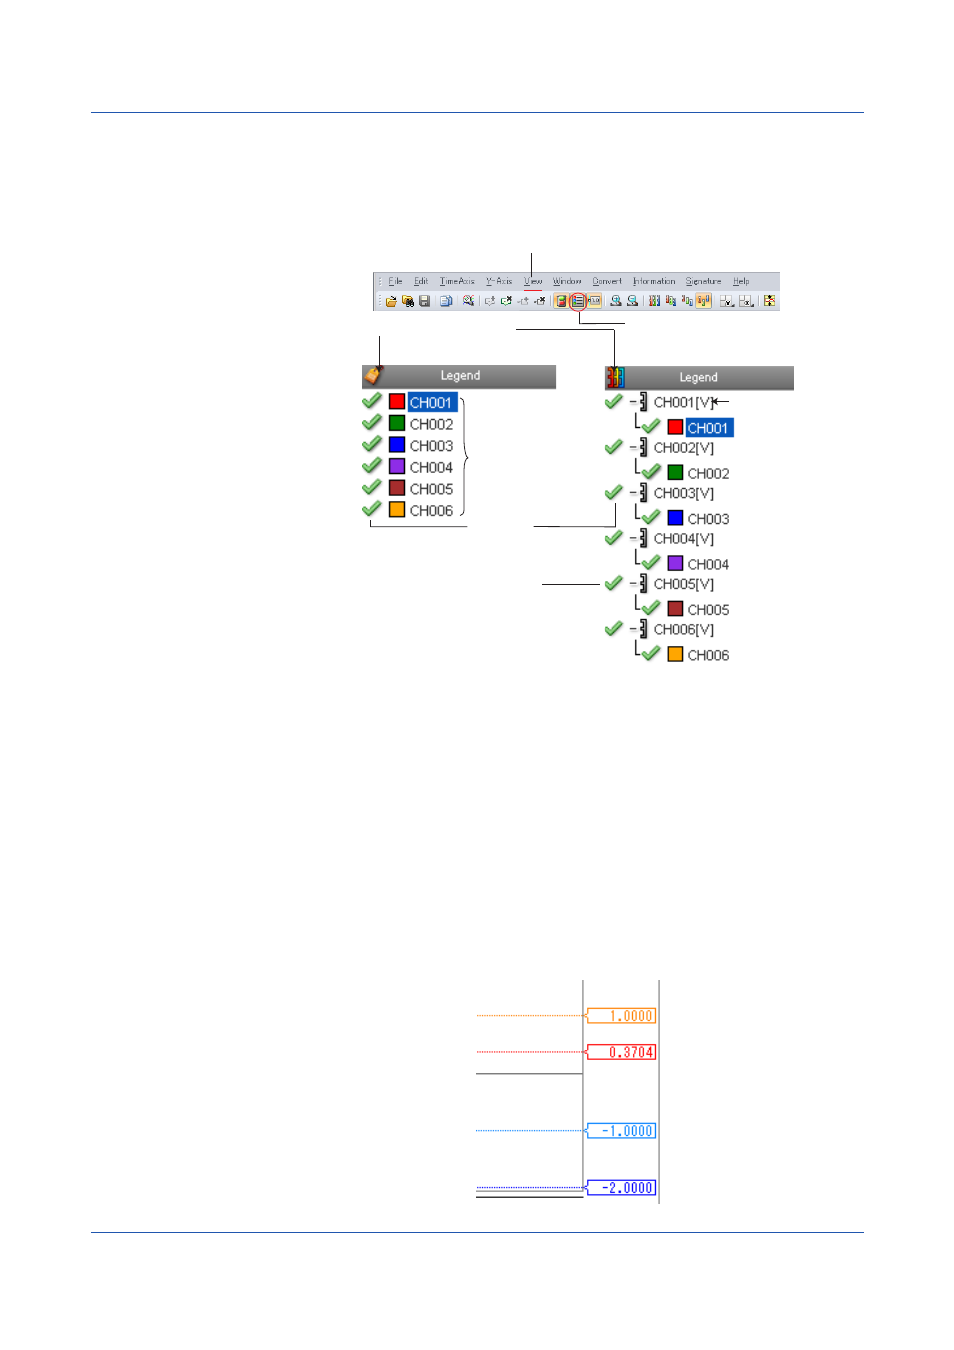Screen dimensions: 954x1350
Task: Select CH002[V] group label in tree
Action: 684,448
